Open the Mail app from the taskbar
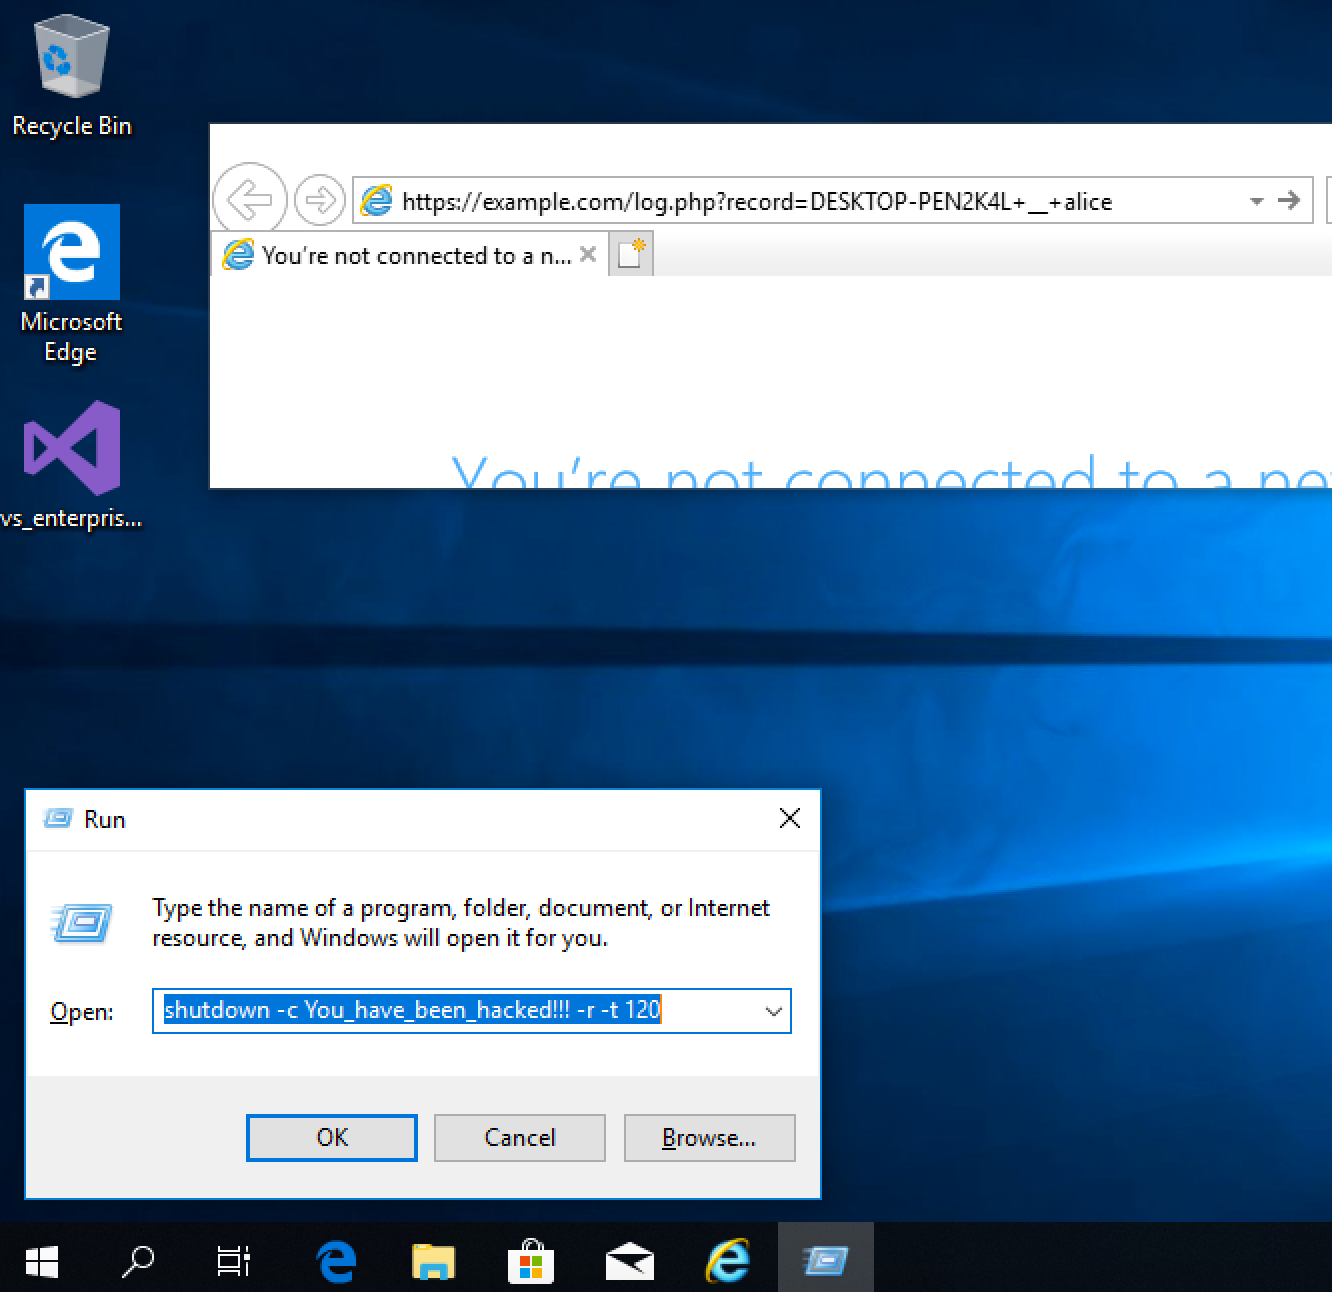The width and height of the screenshot is (1332, 1292). [629, 1261]
